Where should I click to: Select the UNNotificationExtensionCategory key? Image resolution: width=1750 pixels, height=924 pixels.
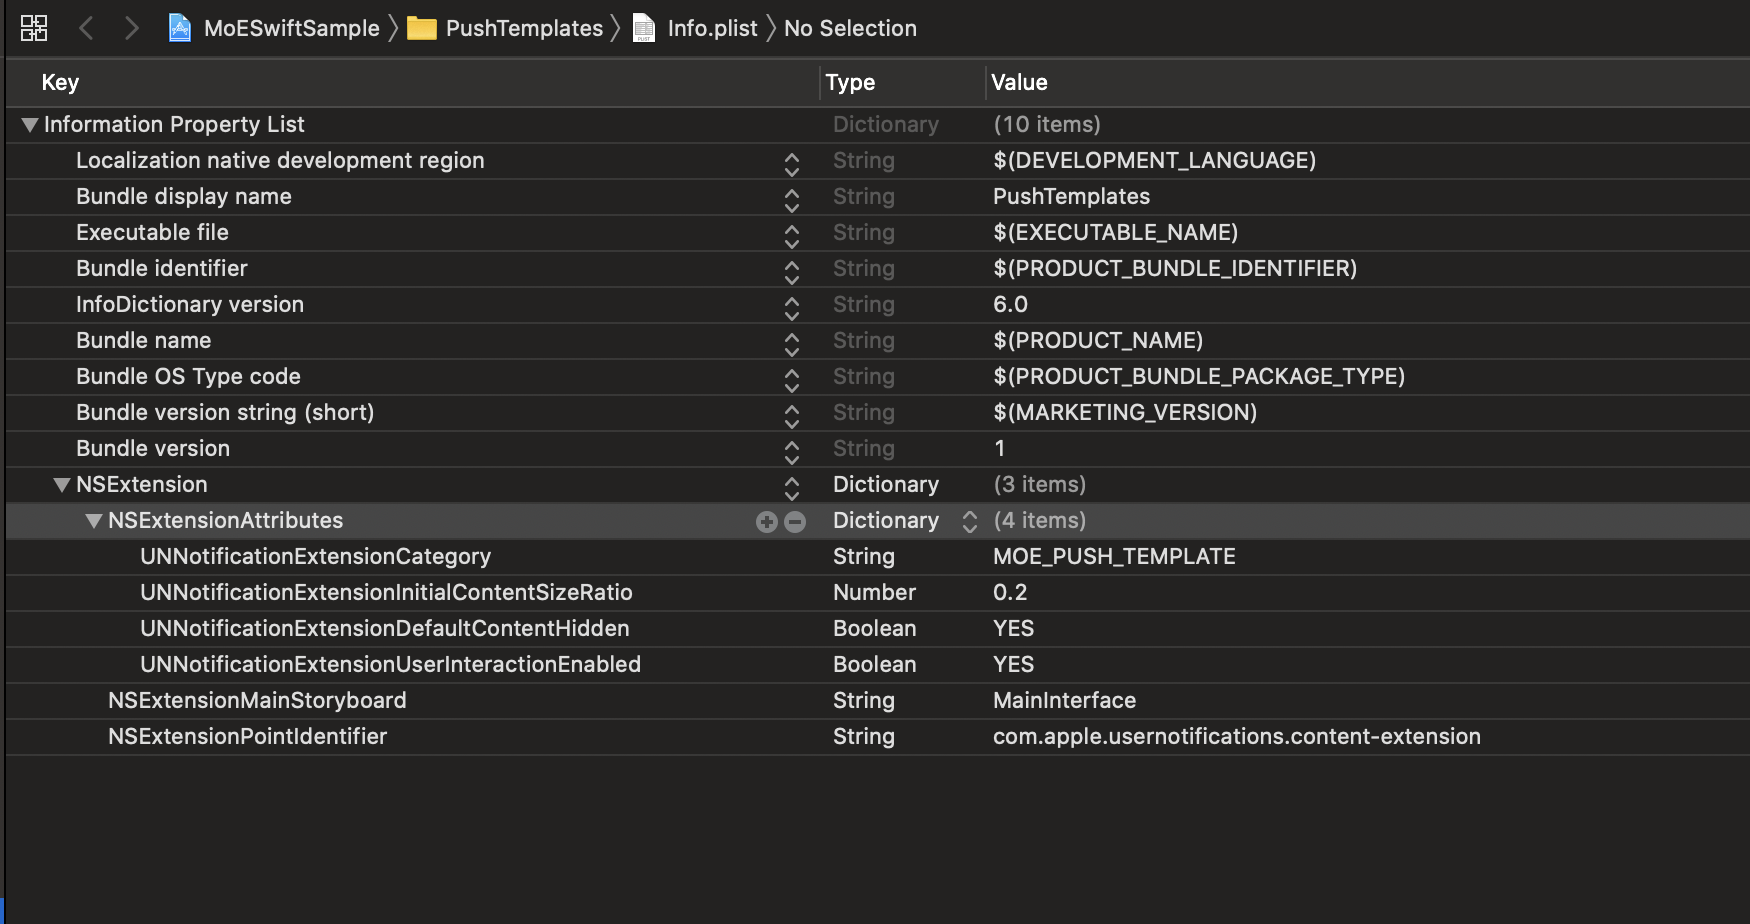316,557
